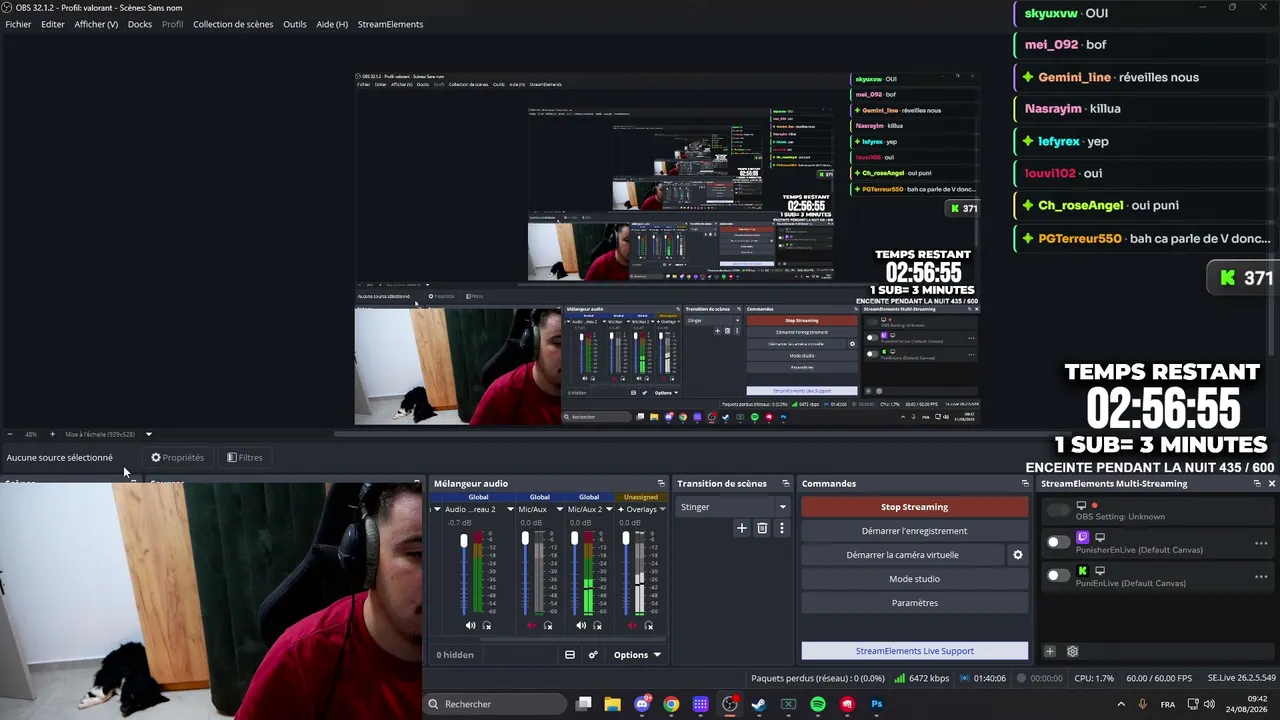This screenshot has width=1280, height=720.
Task: Unmute the Mic/Aux channel speaker icon
Action: [531, 626]
